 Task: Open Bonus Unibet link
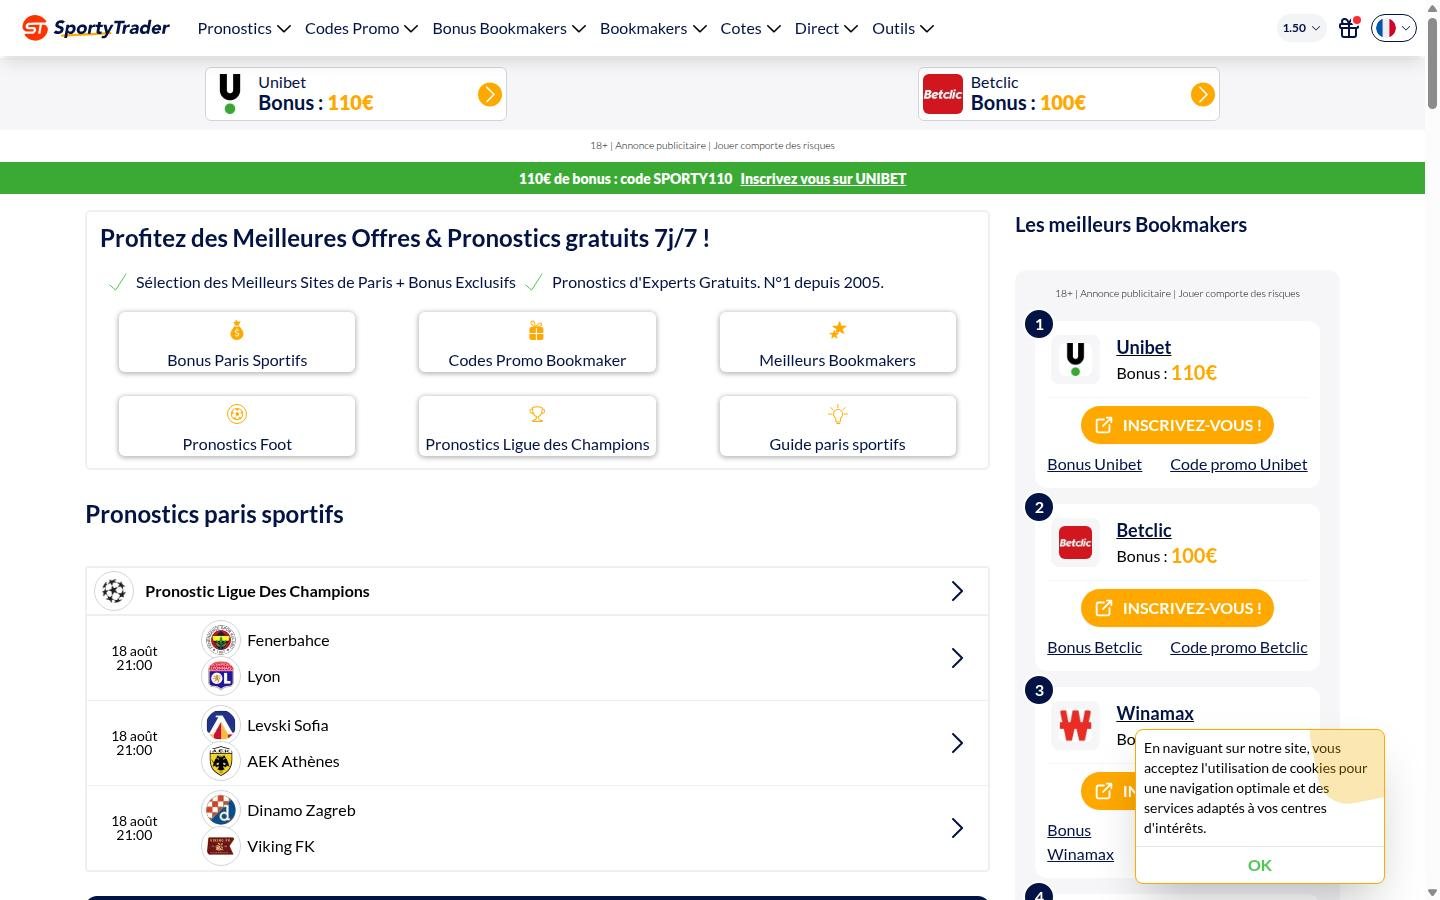1094,464
